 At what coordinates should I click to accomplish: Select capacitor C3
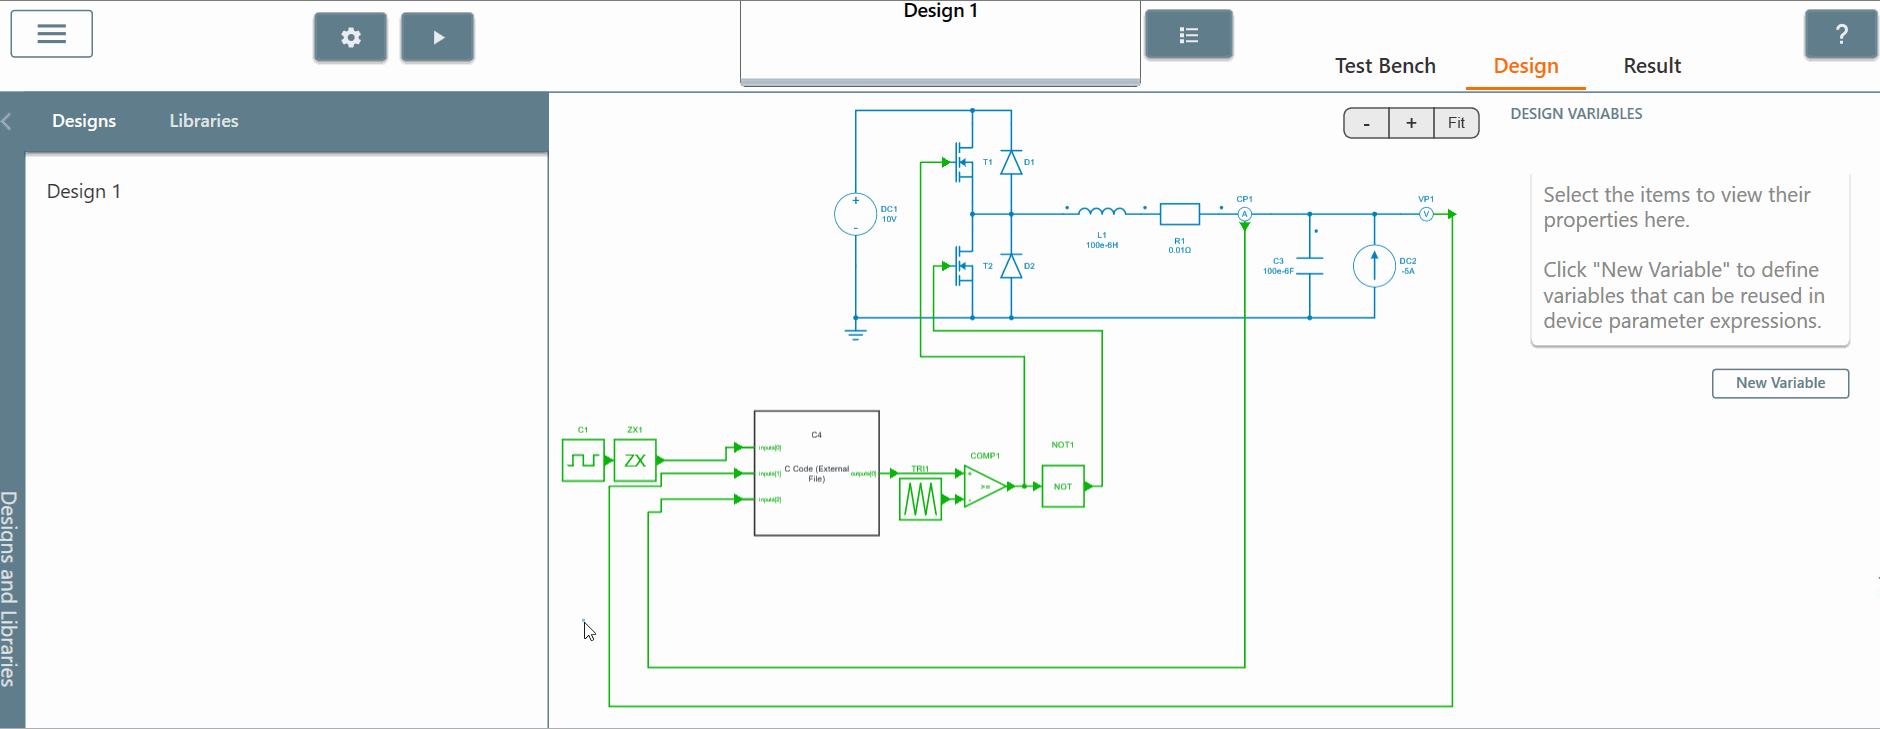[x=1310, y=266]
